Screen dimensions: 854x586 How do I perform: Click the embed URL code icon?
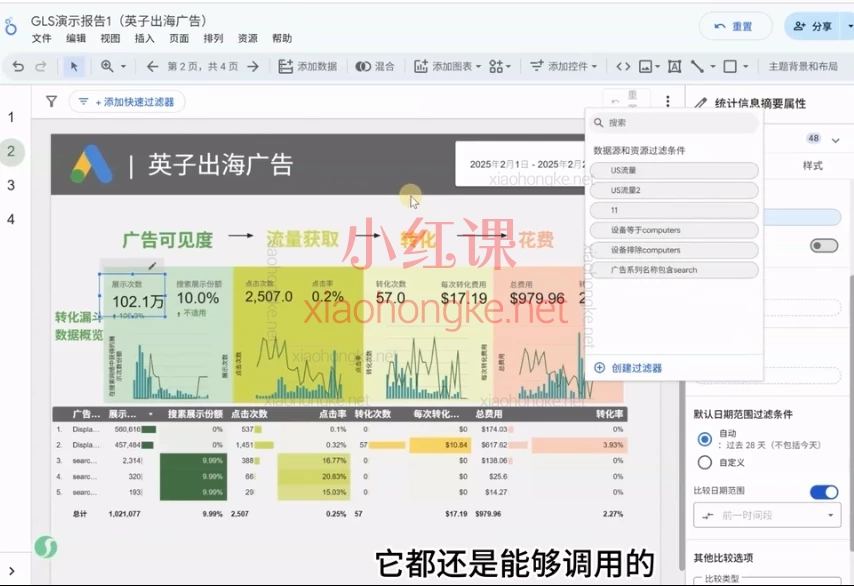(623, 66)
